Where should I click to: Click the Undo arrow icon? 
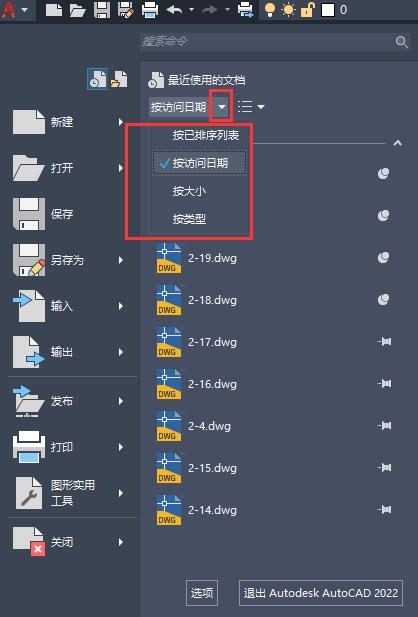point(174,9)
